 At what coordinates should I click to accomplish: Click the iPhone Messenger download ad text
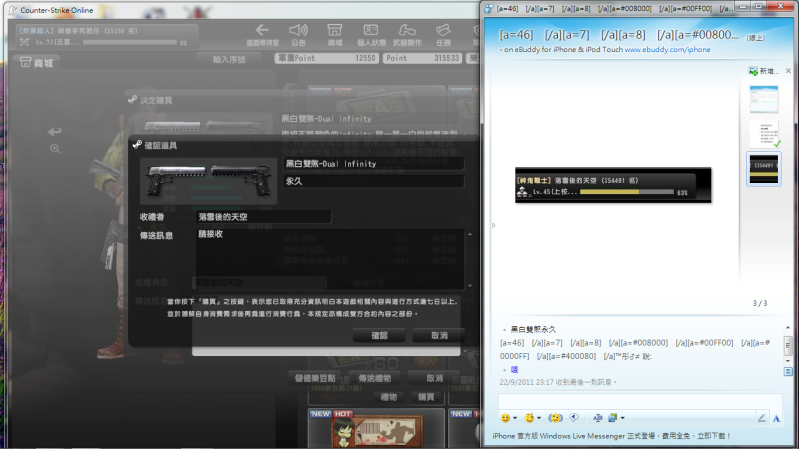[x=611, y=436]
